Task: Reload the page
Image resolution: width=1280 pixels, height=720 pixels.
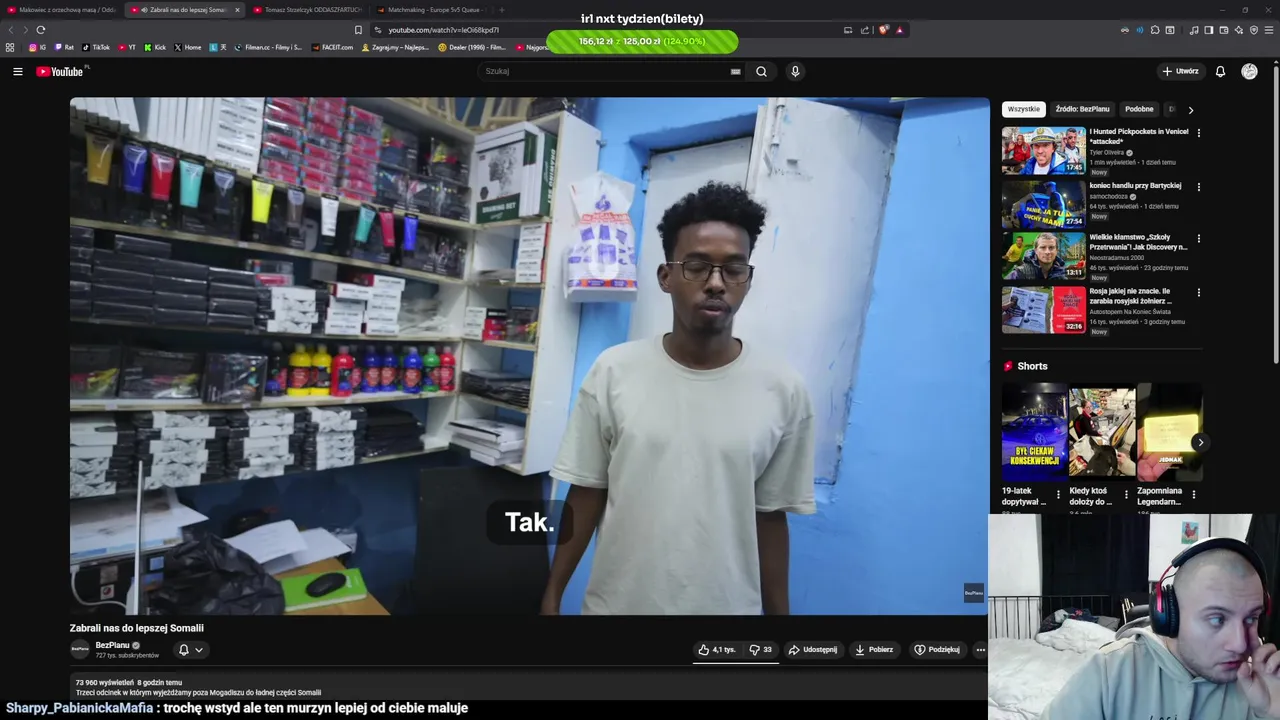Action: coord(40,30)
